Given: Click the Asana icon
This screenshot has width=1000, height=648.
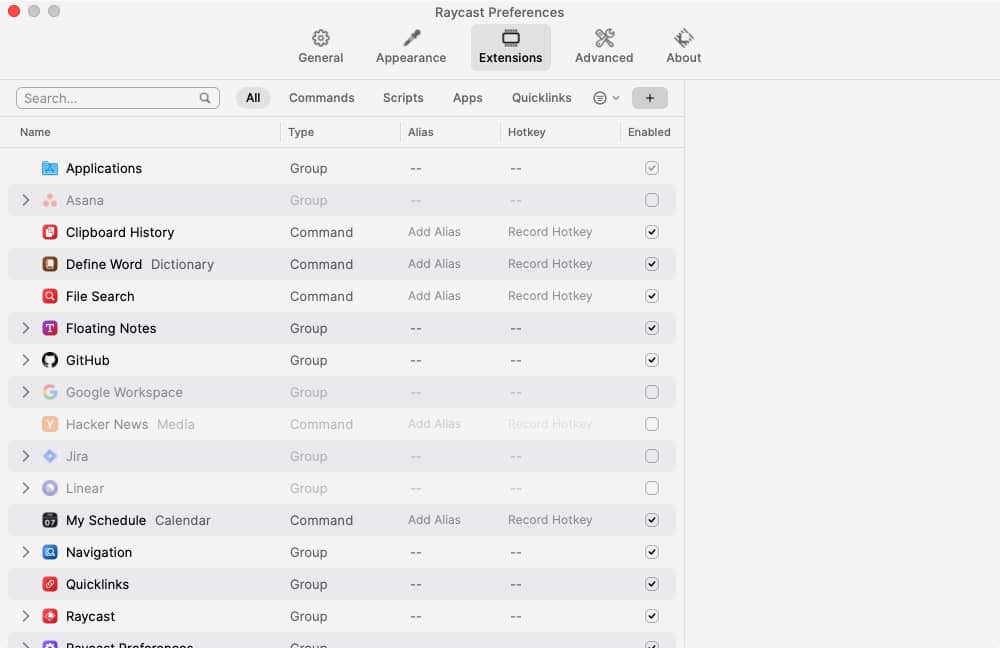Looking at the screenshot, I should coord(50,200).
